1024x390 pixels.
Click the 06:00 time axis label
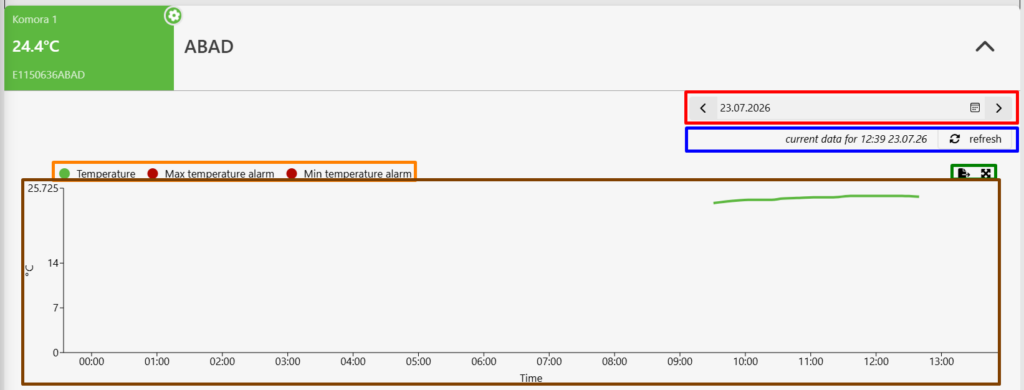[x=483, y=361]
